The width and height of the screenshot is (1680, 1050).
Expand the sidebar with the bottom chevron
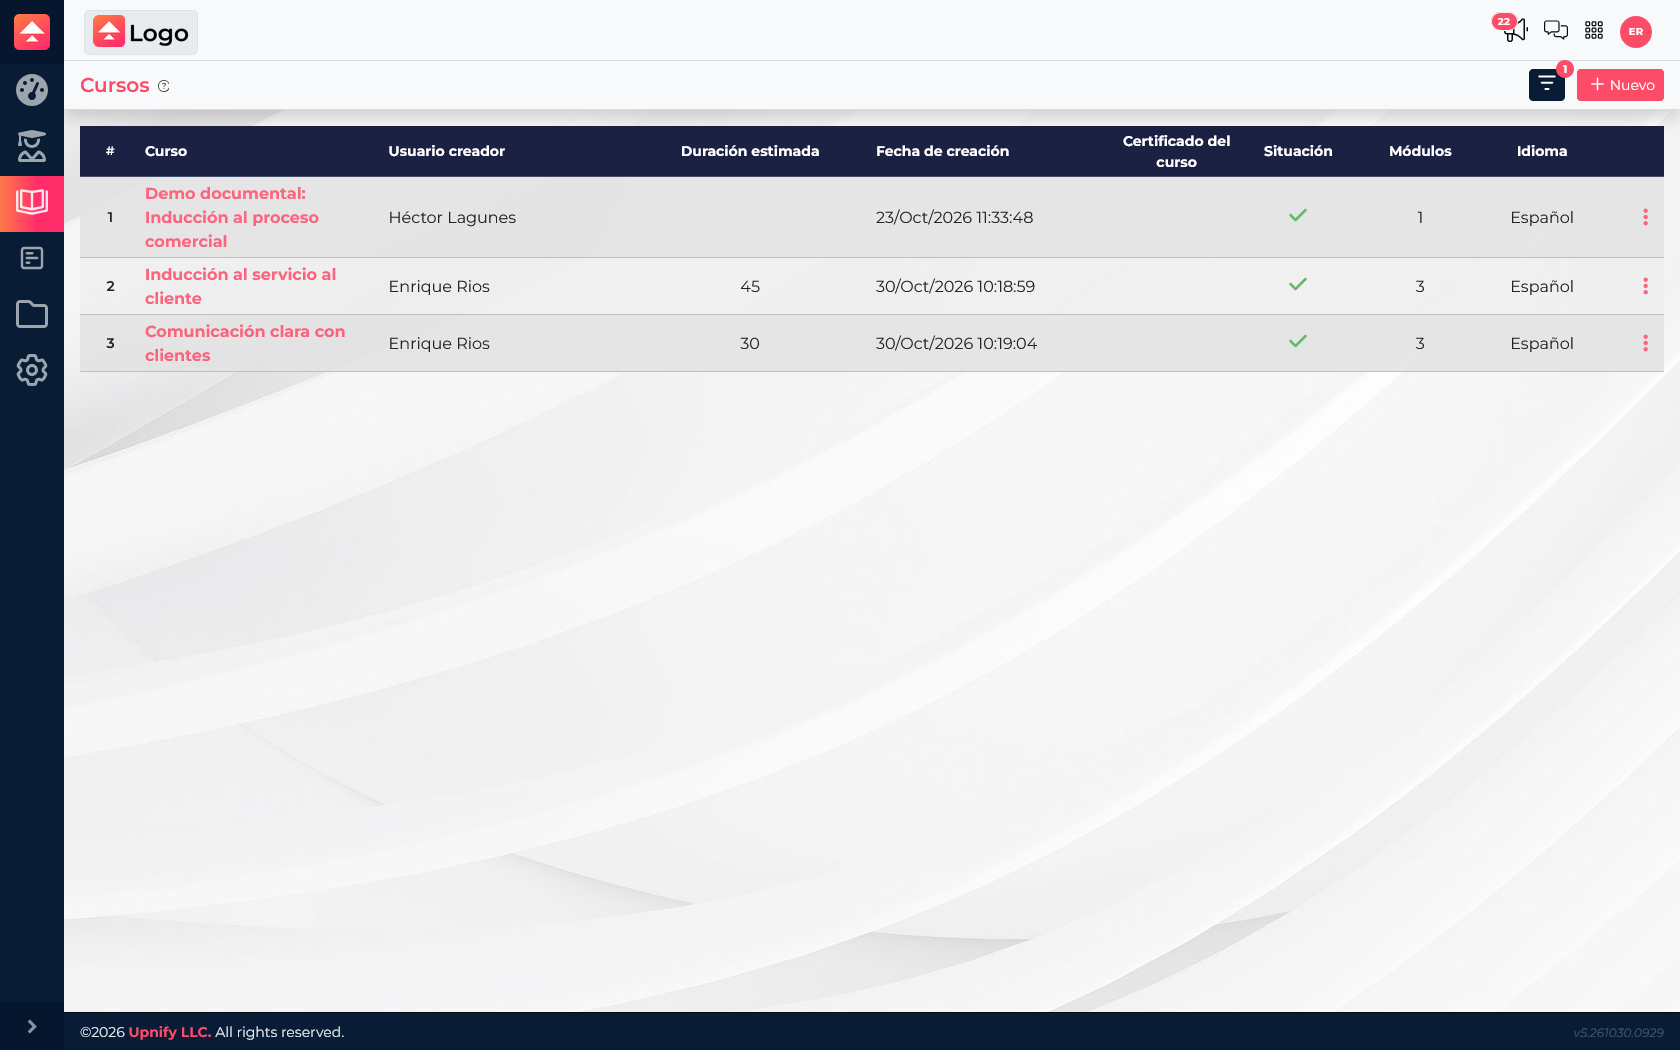pos(32,1026)
